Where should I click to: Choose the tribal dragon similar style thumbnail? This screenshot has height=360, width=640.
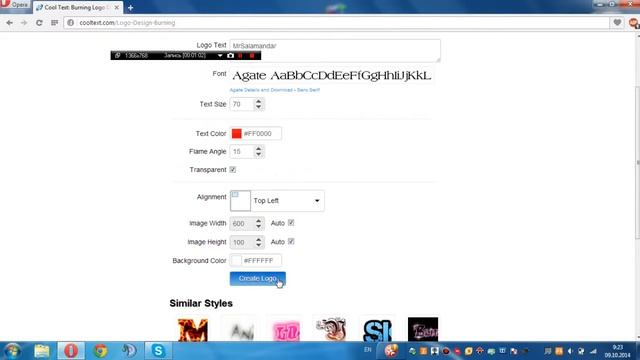tap(331, 329)
